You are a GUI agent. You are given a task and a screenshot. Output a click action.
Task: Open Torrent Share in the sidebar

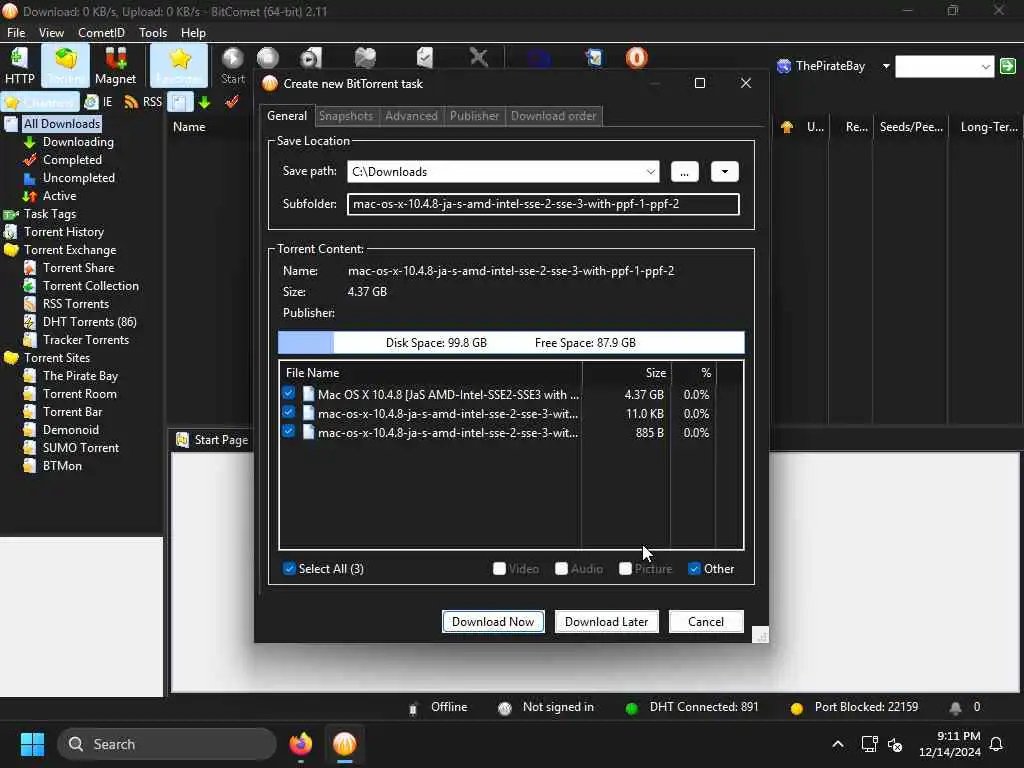click(78, 268)
